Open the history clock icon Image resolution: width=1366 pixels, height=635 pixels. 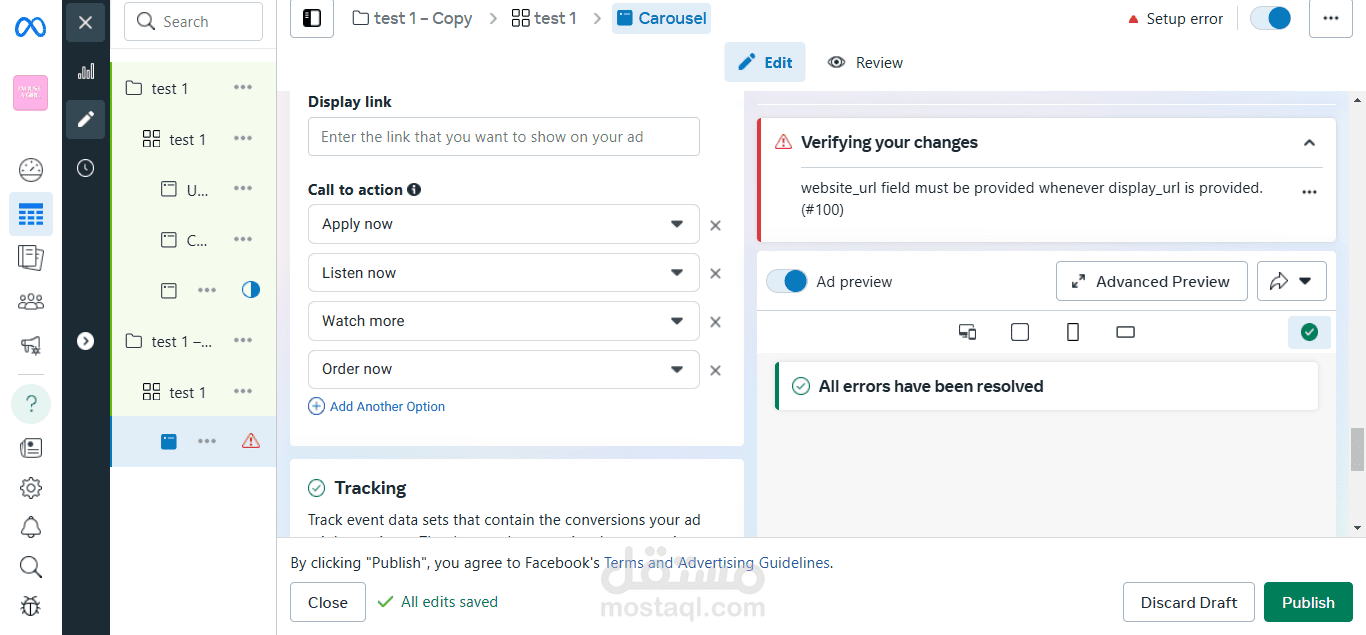coord(86,168)
